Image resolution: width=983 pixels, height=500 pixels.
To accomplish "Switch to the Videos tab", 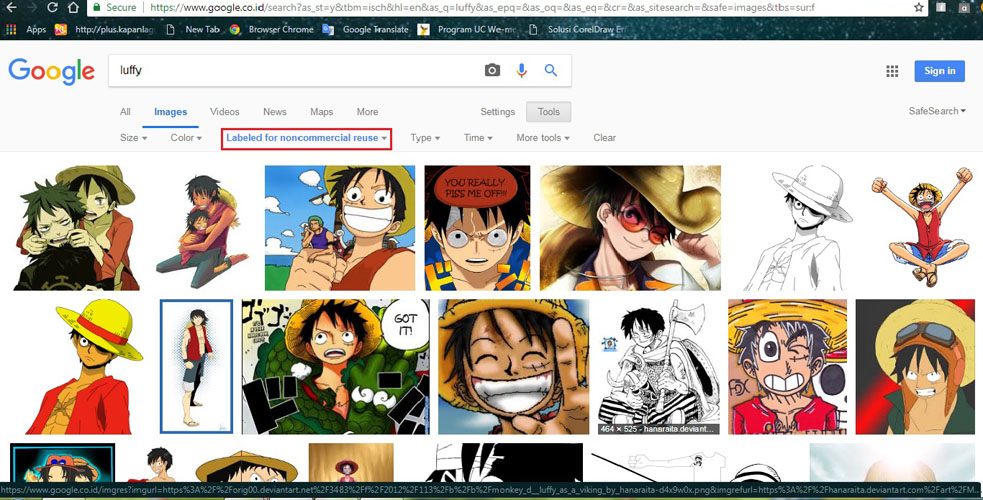I will [224, 112].
